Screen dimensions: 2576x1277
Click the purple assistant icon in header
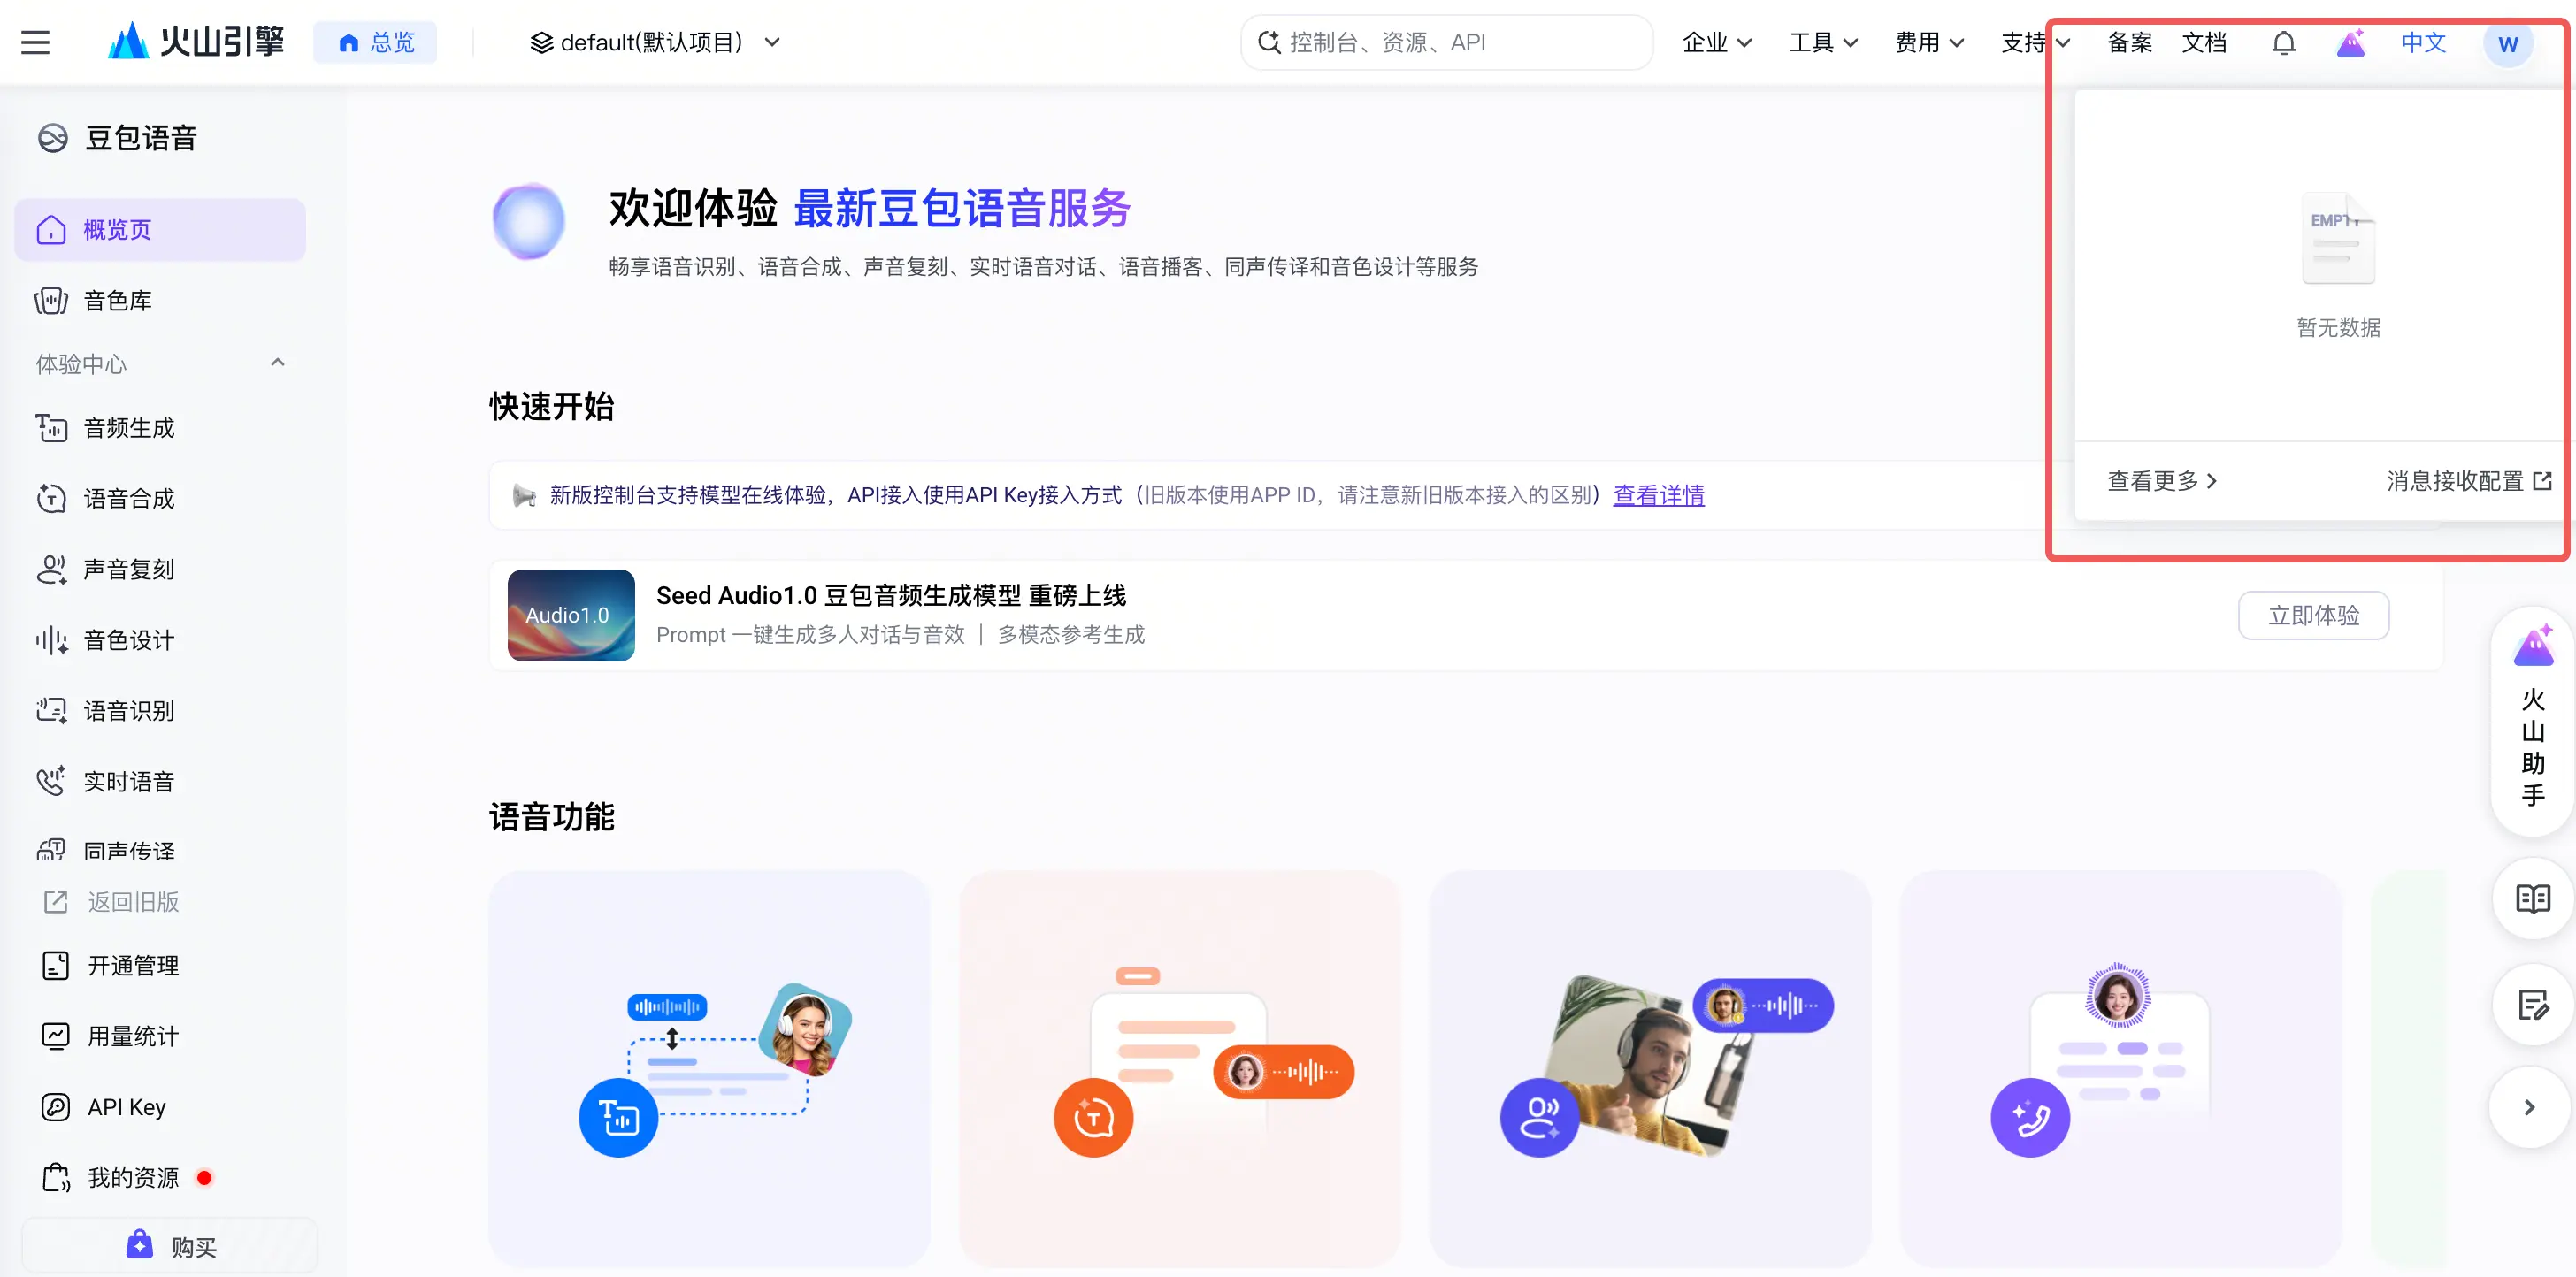coord(2350,43)
